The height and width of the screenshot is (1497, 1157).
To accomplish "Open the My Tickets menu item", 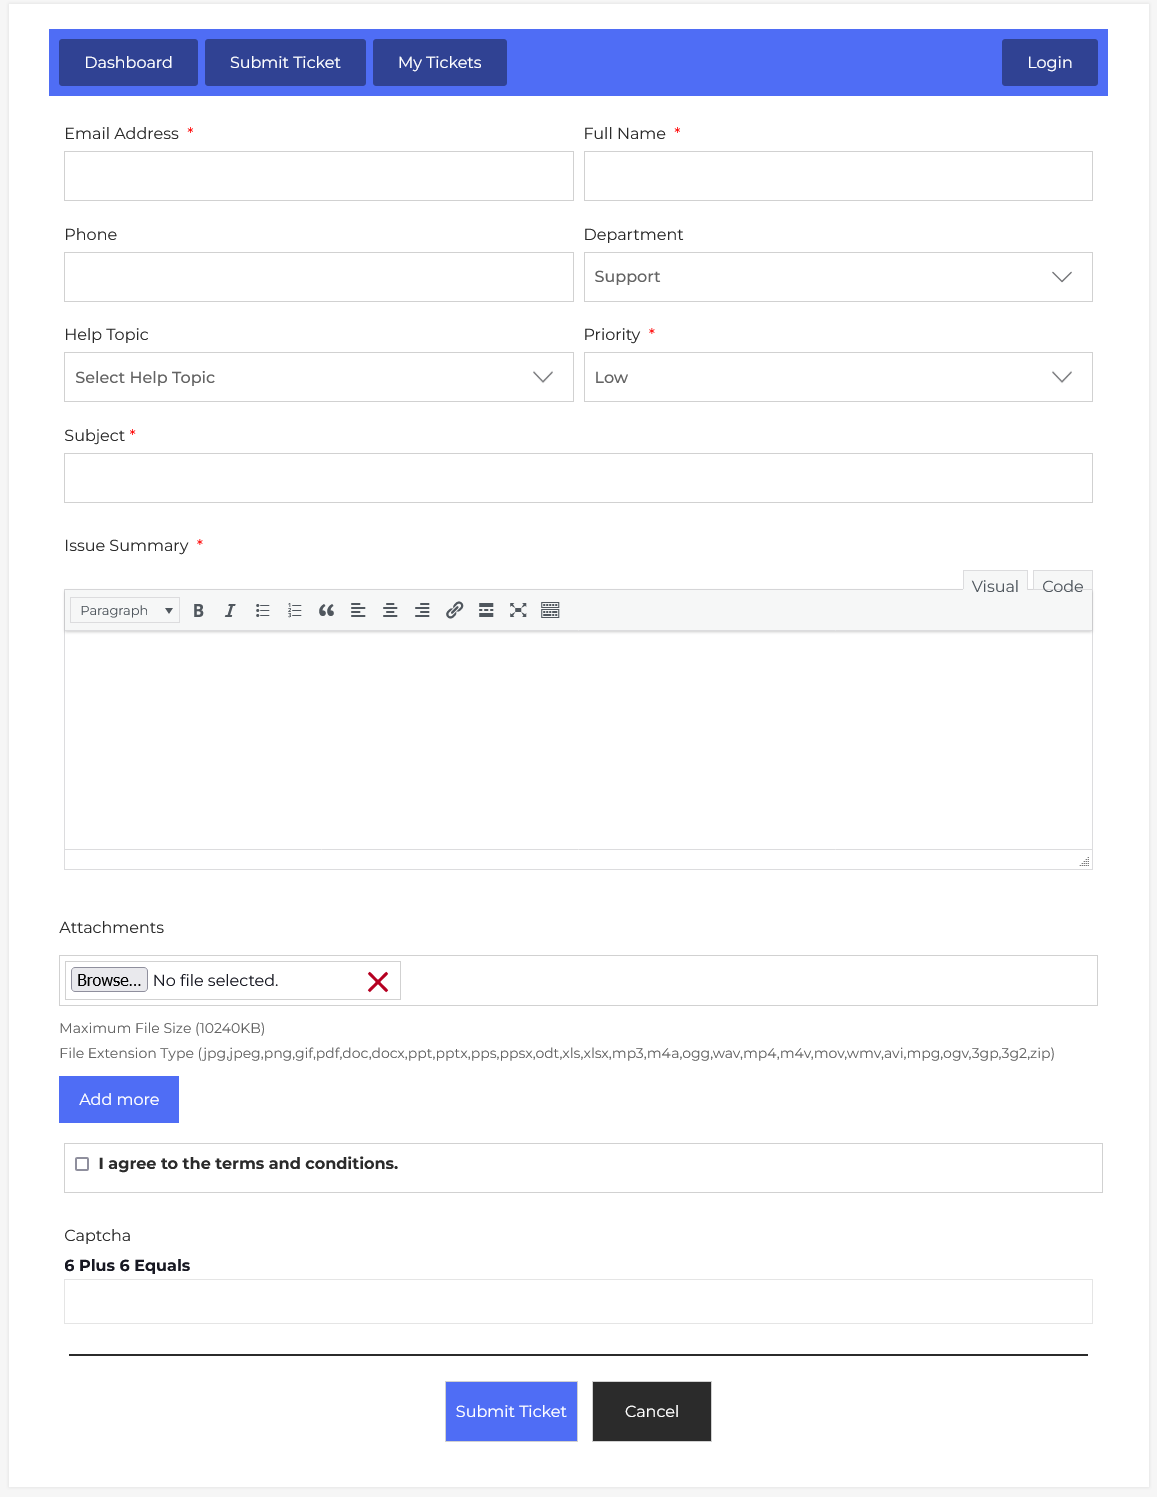I will pyautogui.click(x=439, y=62).
